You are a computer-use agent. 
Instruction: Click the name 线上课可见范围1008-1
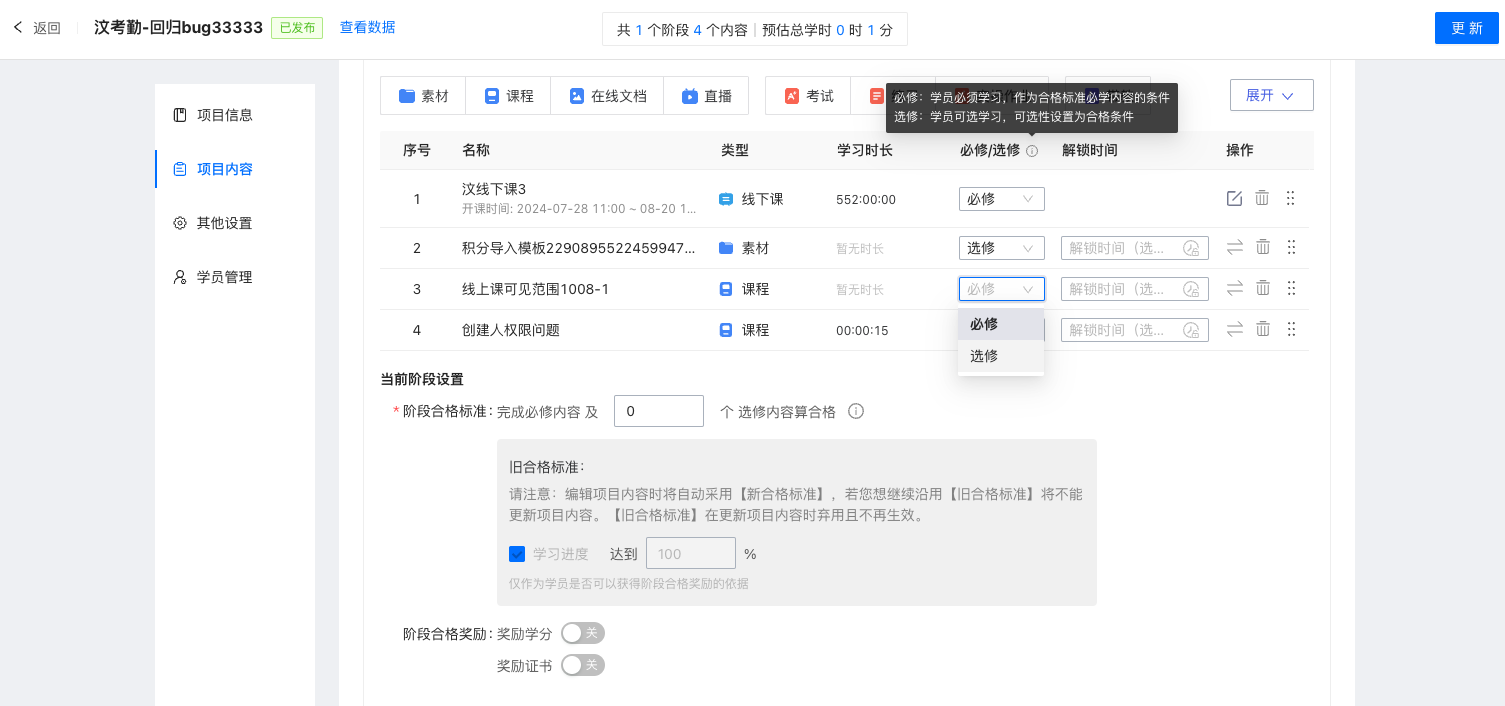pos(535,289)
